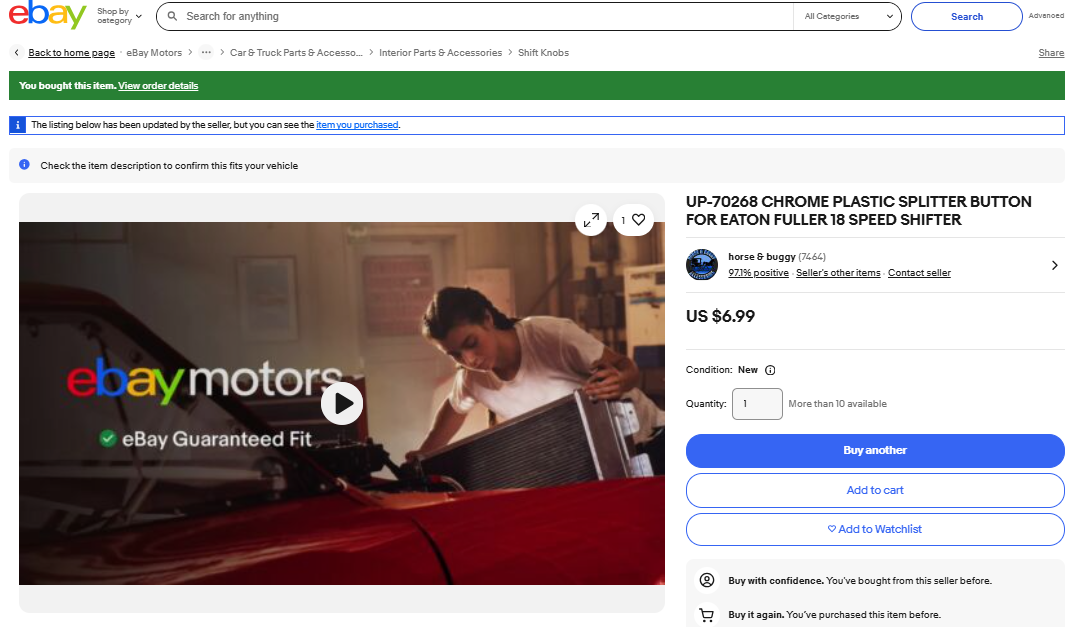
Task: Open the item you purchased link
Action: [x=357, y=125]
